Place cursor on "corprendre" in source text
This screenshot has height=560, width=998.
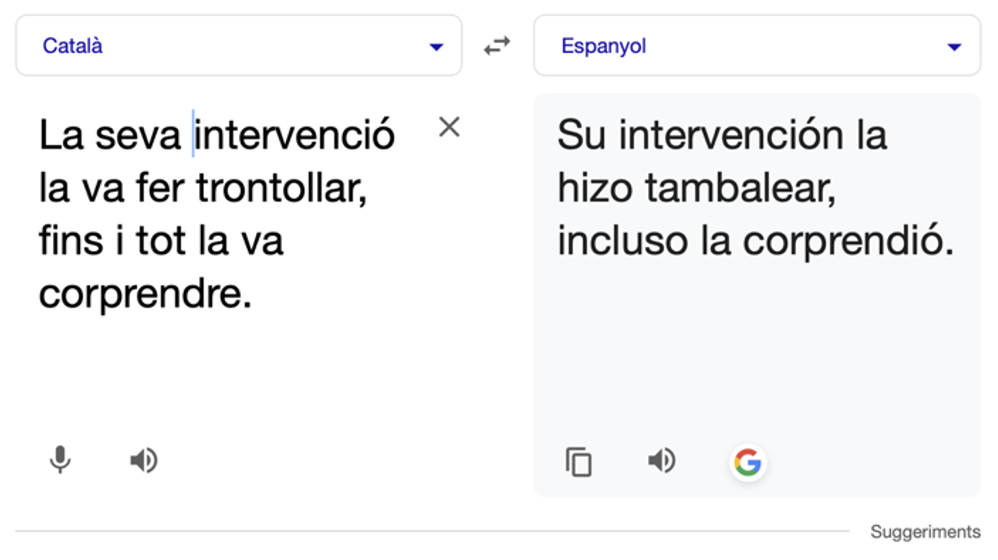[x=140, y=295]
